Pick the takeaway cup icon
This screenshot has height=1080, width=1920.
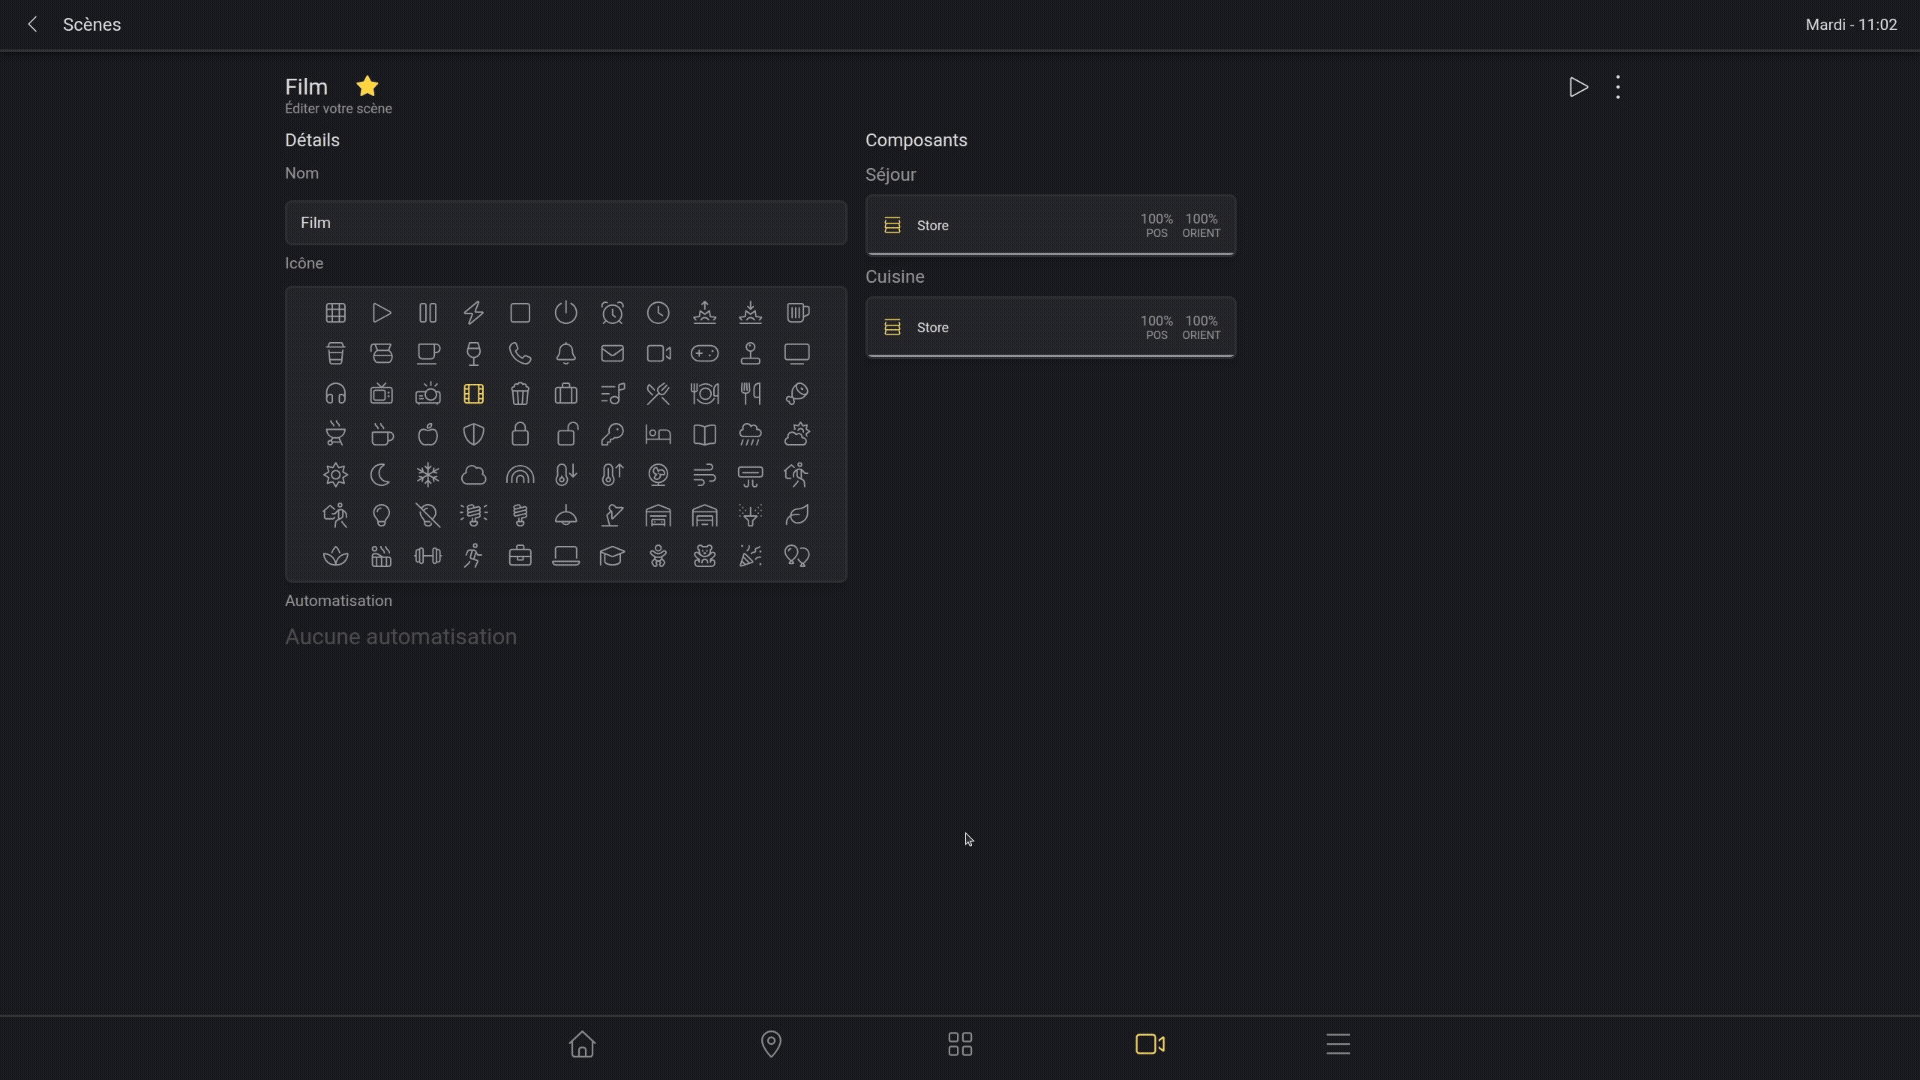point(336,353)
